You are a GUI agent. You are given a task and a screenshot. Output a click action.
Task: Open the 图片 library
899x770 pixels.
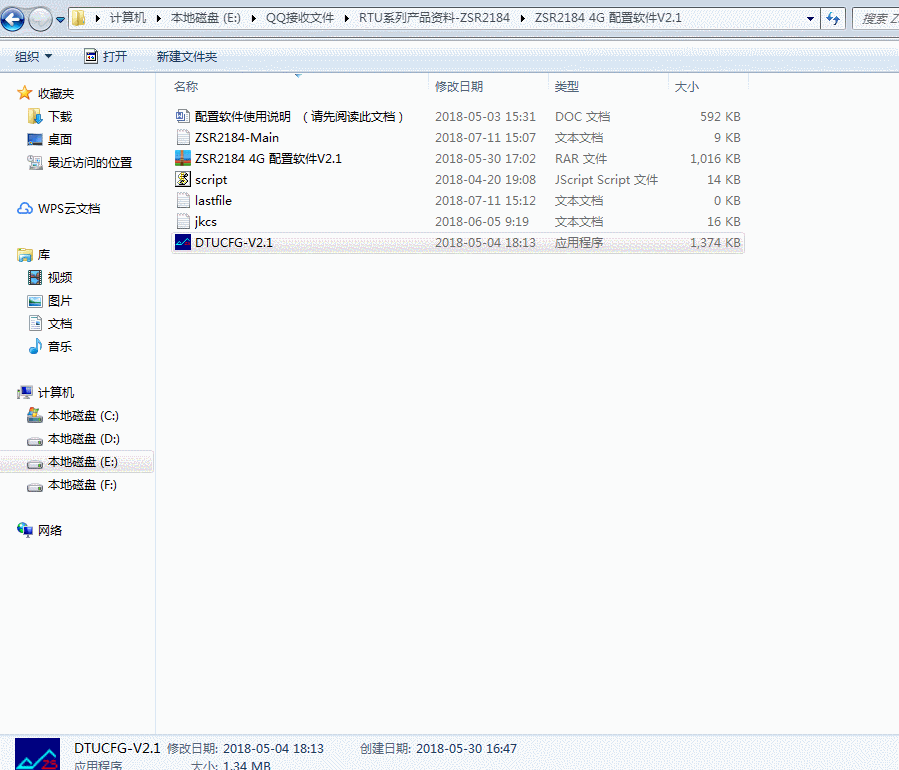point(60,300)
